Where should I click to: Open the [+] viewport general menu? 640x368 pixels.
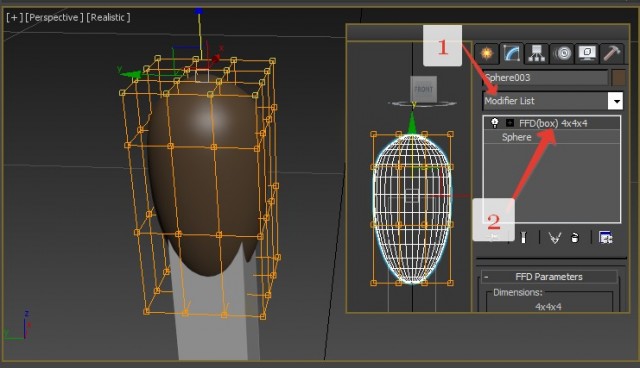(14, 17)
